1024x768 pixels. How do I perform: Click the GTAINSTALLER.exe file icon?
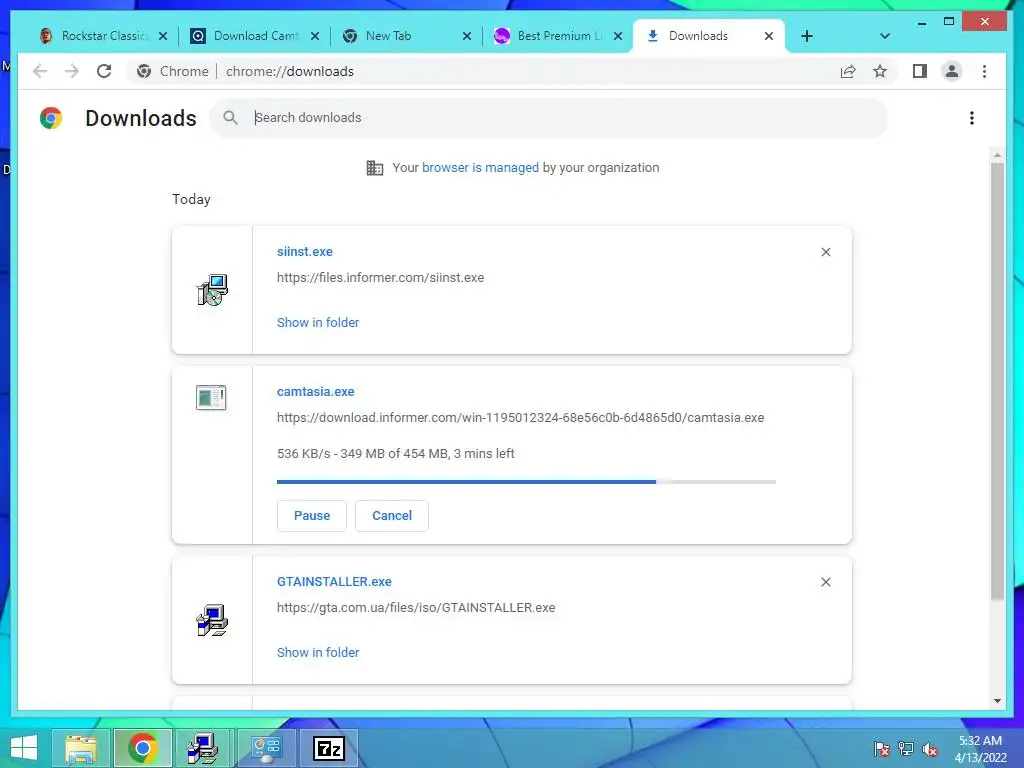[x=212, y=620]
